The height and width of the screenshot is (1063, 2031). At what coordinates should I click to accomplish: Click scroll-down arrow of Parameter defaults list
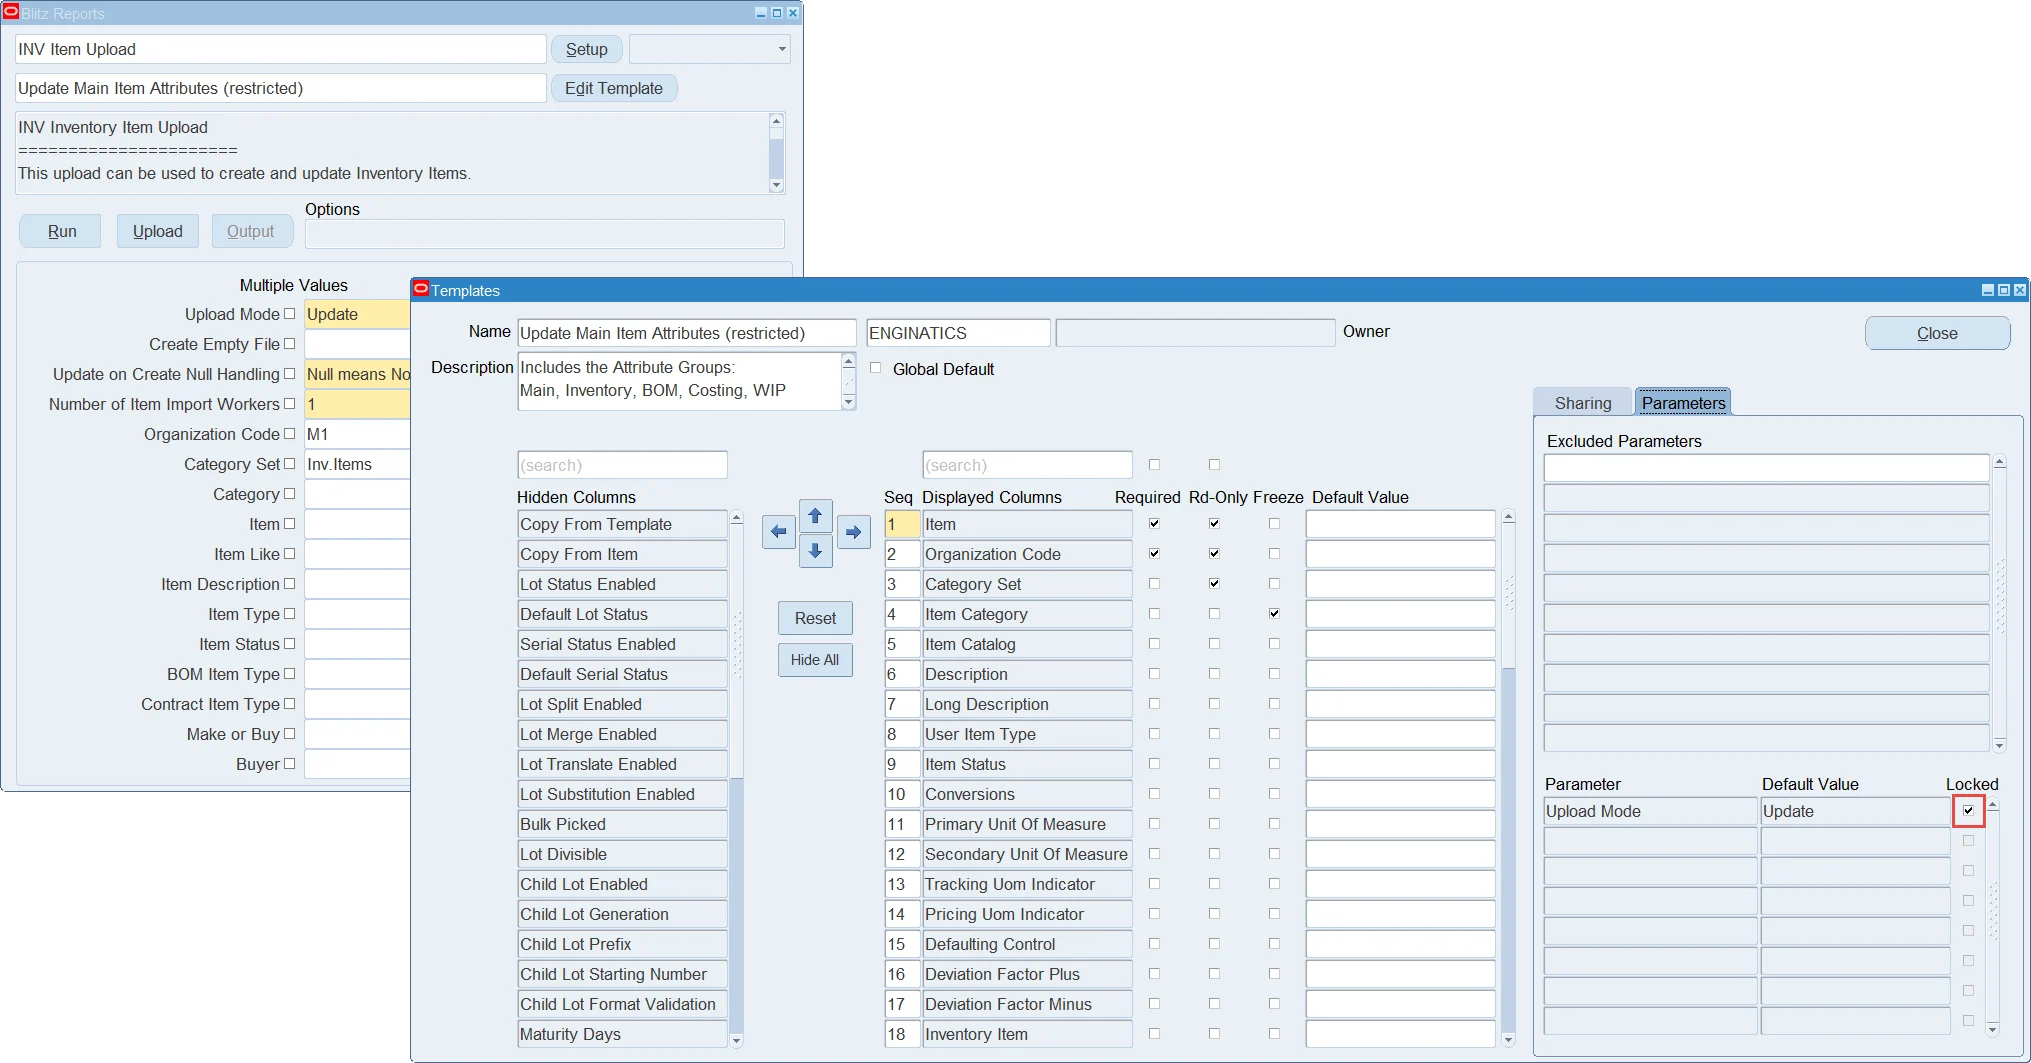coord(1992,1029)
